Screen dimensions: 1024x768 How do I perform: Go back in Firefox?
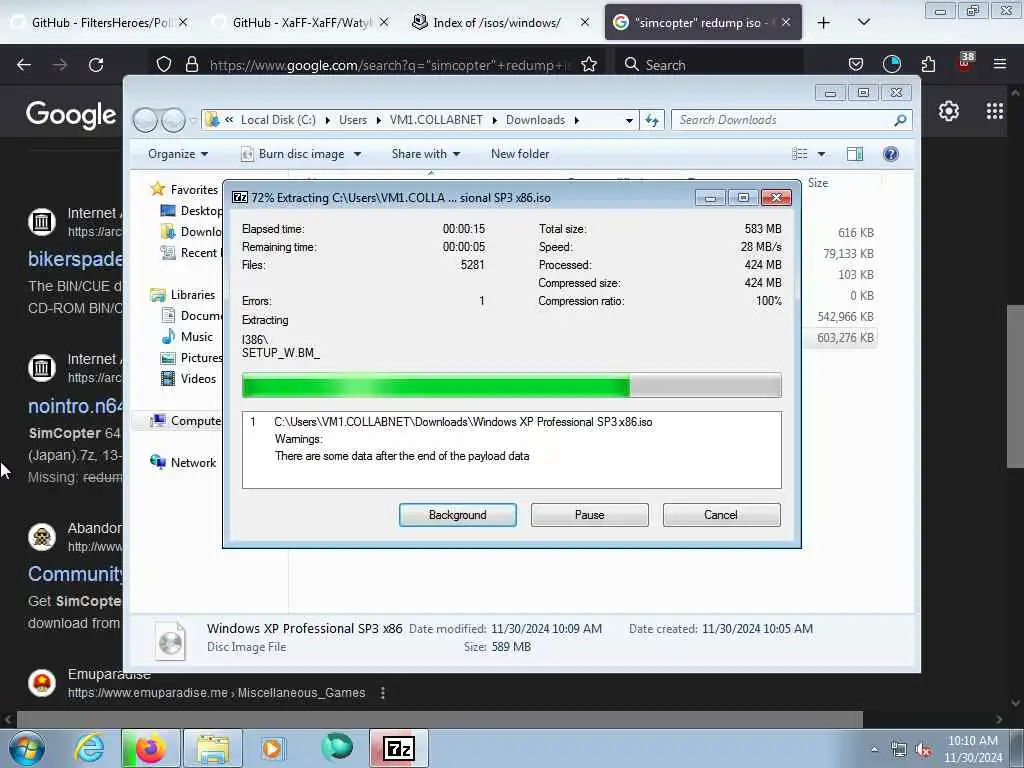(24, 65)
